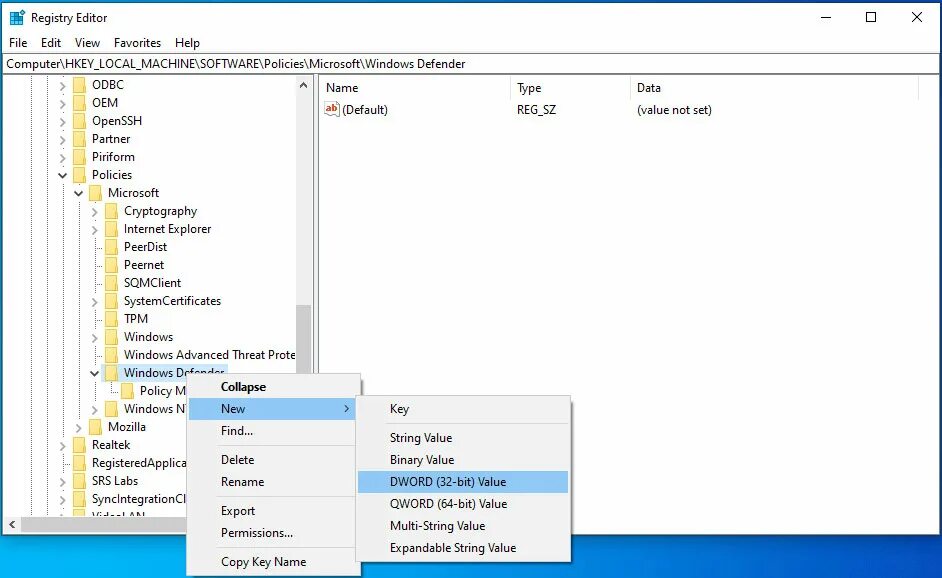This screenshot has width=942, height=578.
Task: Expand the Mozilla tree node
Action: [x=79, y=428]
